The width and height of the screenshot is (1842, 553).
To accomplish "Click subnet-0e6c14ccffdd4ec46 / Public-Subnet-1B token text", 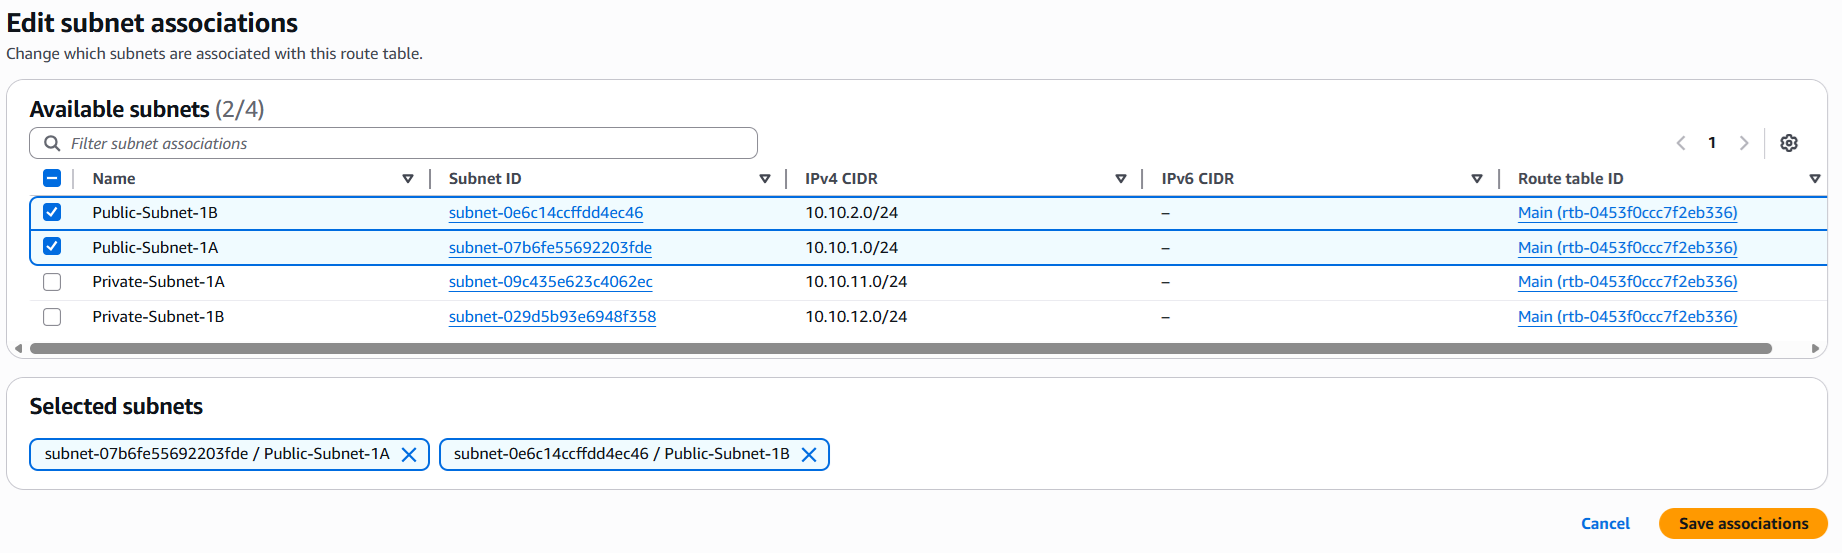I will click(621, 454).
